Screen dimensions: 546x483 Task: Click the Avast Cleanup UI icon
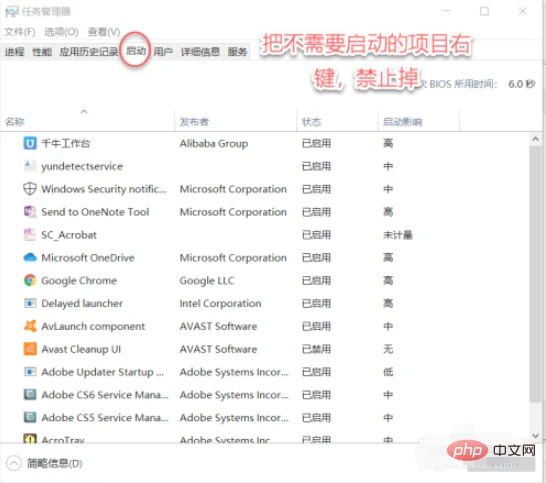(30, 349)
